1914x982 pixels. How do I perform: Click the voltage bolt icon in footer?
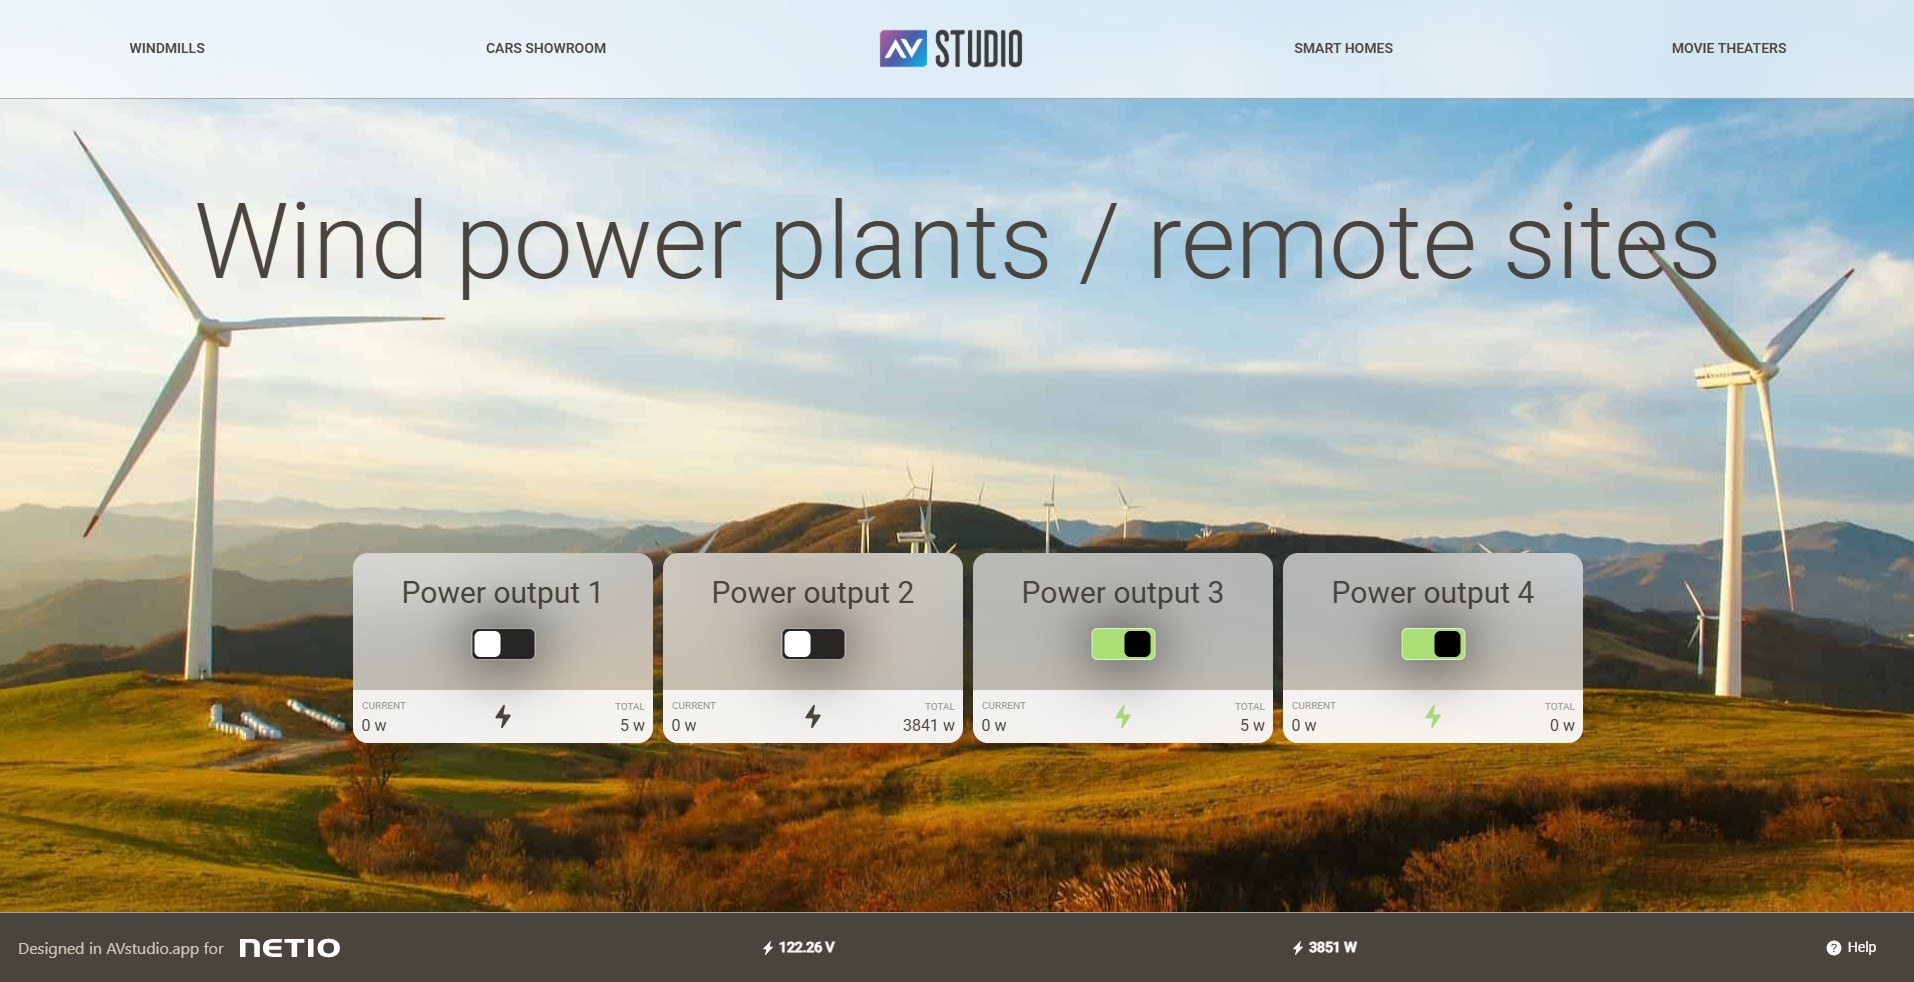pyautogui.click(x=768, y=948)
